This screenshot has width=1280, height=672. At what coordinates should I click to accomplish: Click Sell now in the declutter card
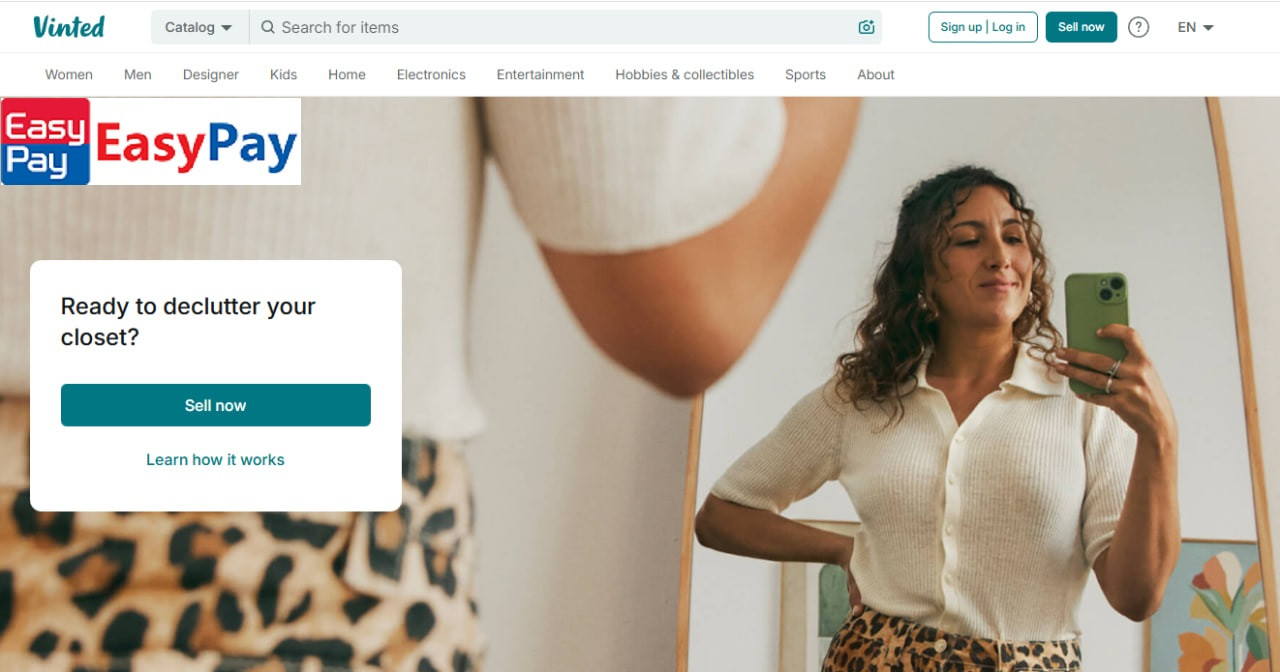click(216, 405)
